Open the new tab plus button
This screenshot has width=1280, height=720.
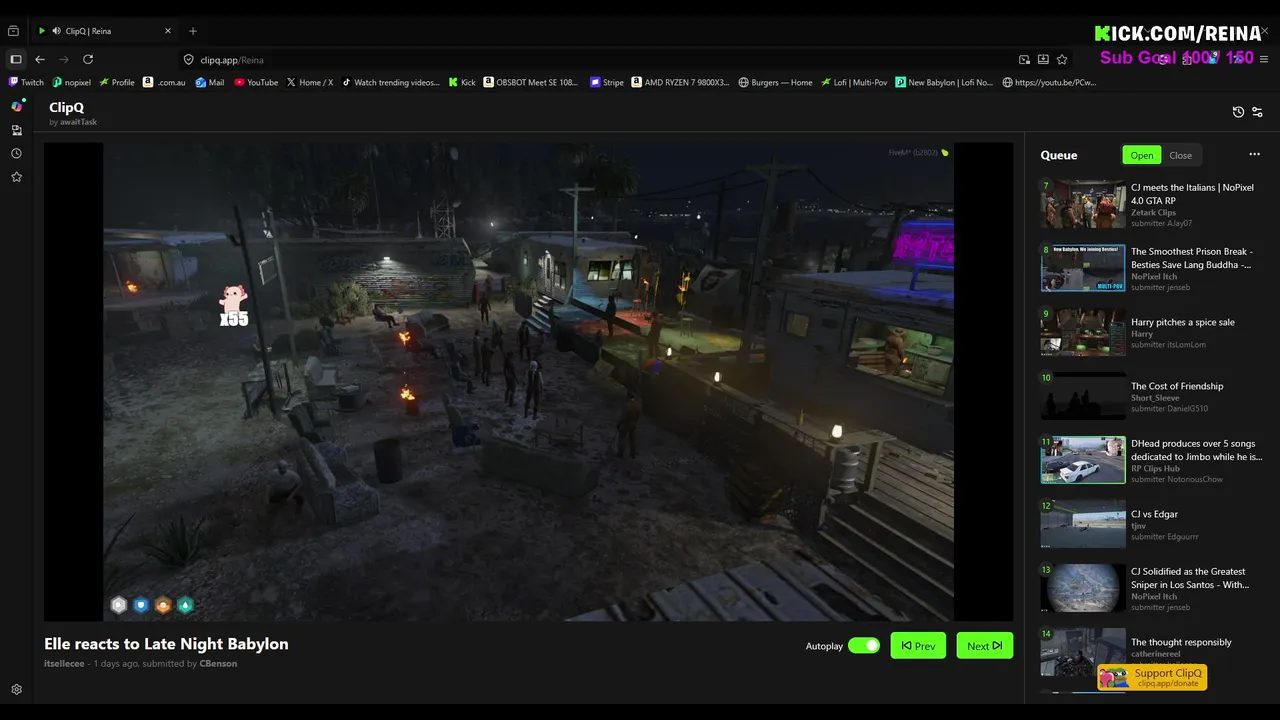[x=193, y=31]
